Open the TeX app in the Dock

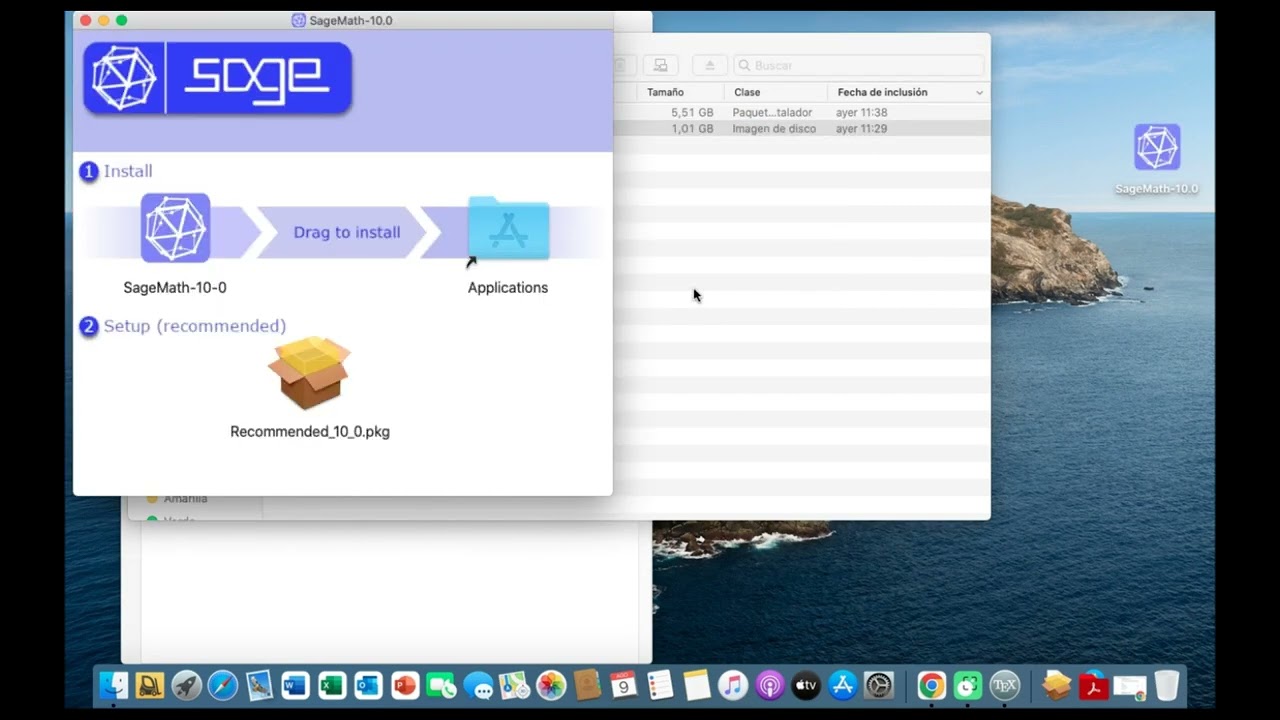(1004, 686)
